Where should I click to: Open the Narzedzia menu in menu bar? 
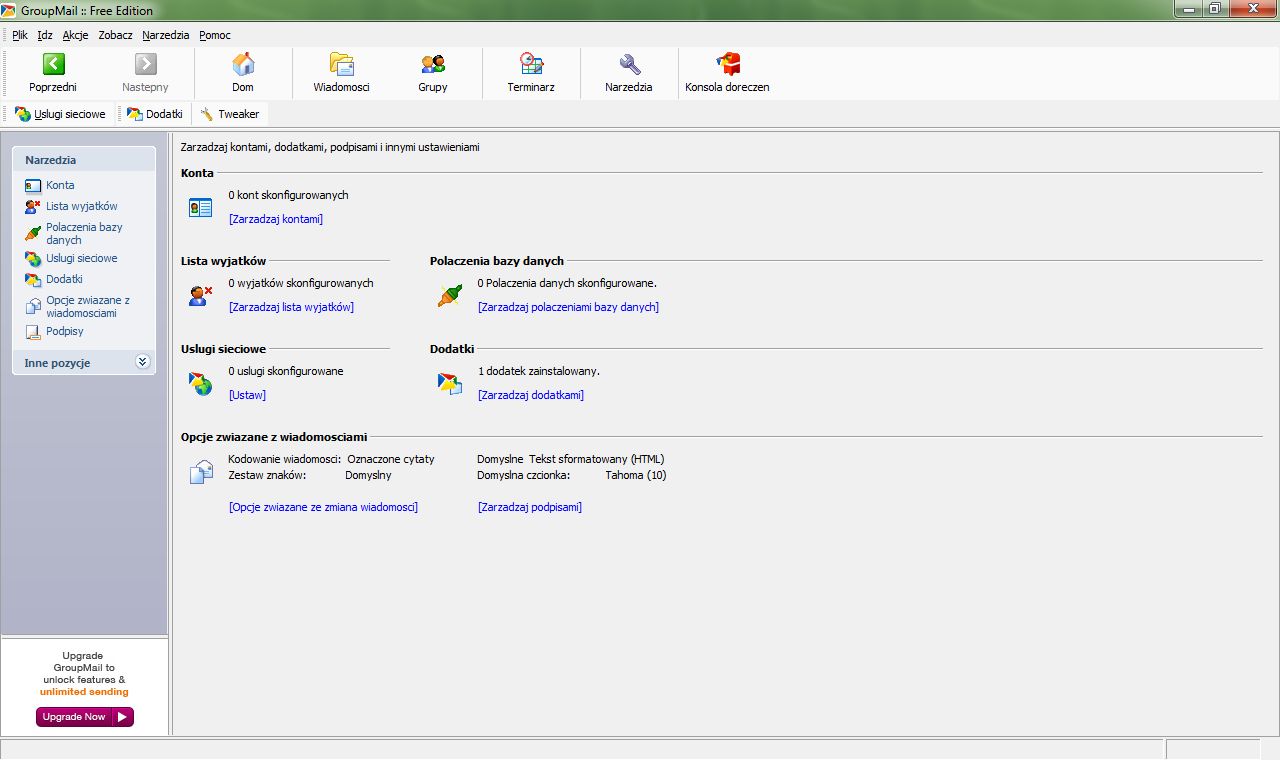click(x=166, y=35)
